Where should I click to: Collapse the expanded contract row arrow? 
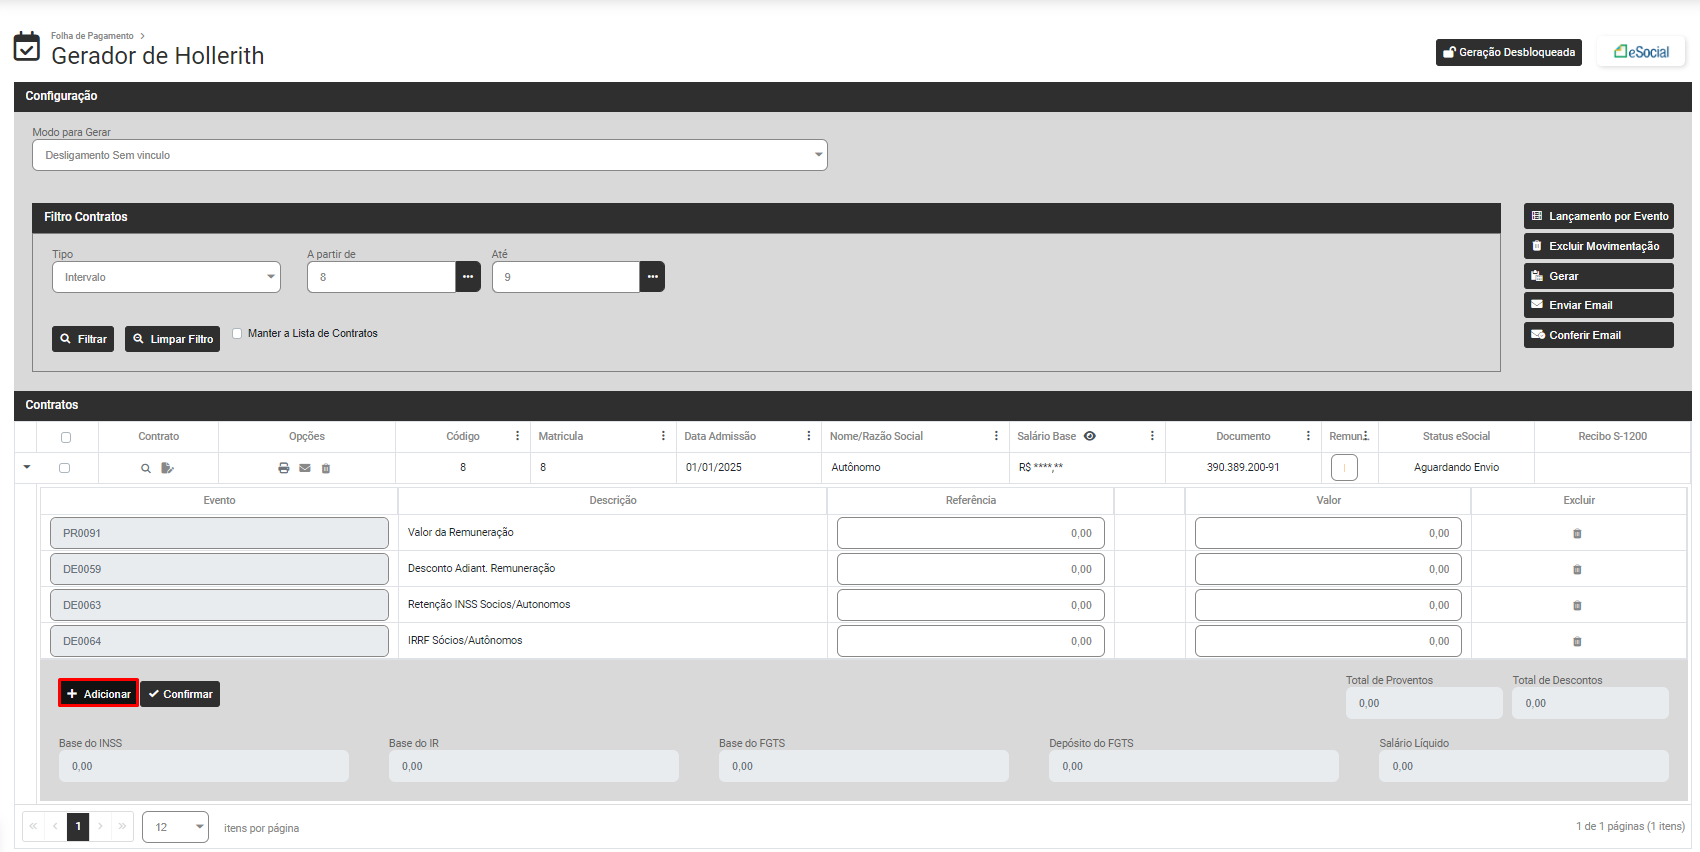[x=27, y=467]
